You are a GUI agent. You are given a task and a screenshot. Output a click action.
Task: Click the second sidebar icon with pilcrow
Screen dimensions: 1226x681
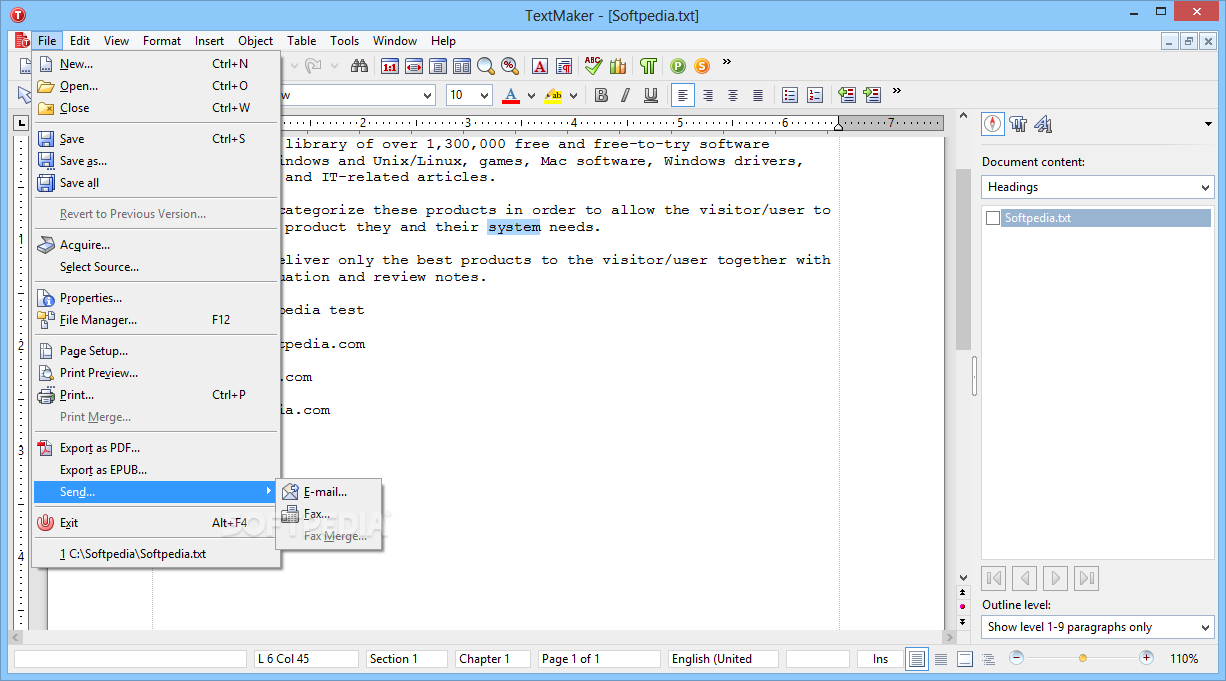[x=1018, y=124]
